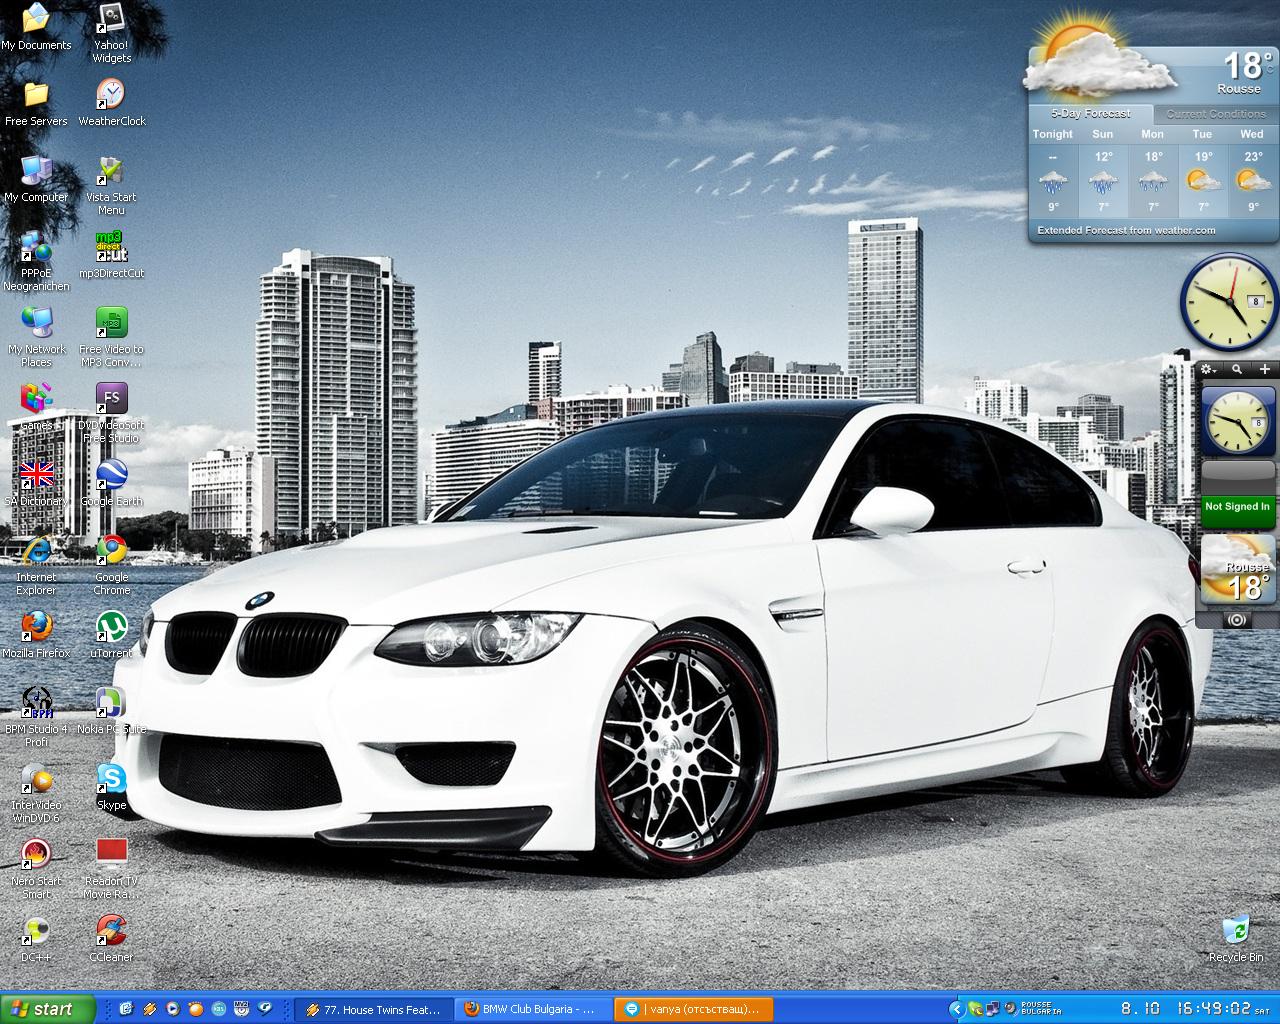Select the My Computer icon
Viewport: 1280px width, 1024px height.
click(36, 180)
